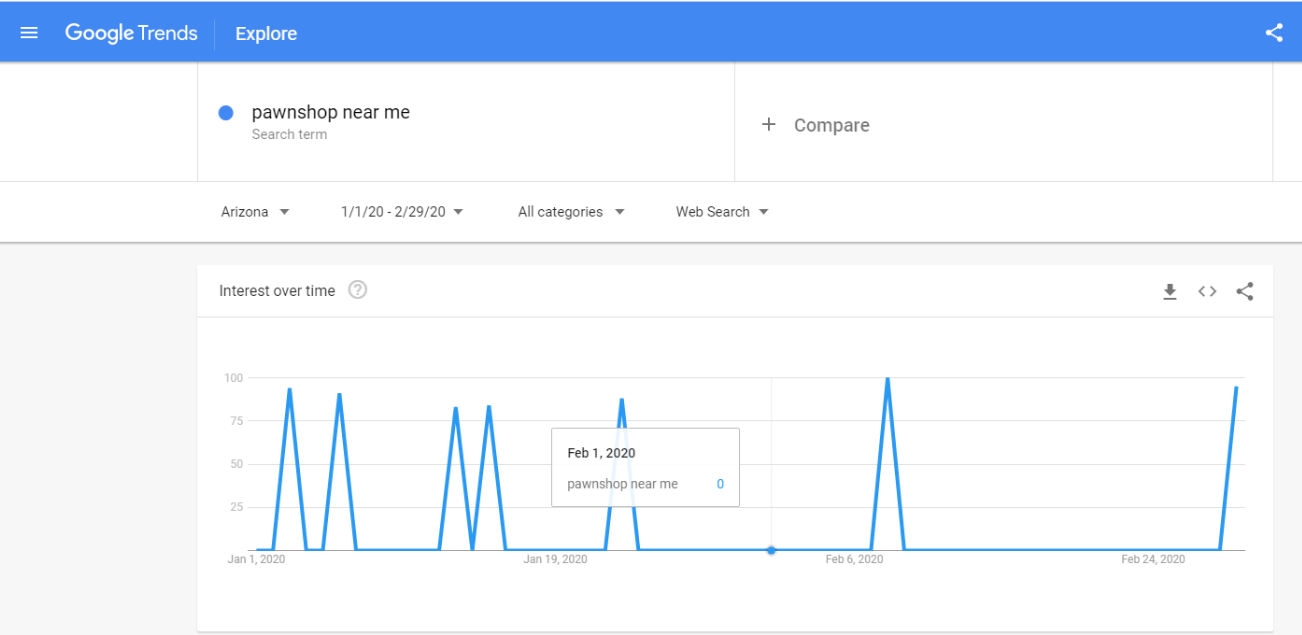Open the Web Search type dropdown
This screenshot has width=1302, height=635.
(x=722, y=212)
